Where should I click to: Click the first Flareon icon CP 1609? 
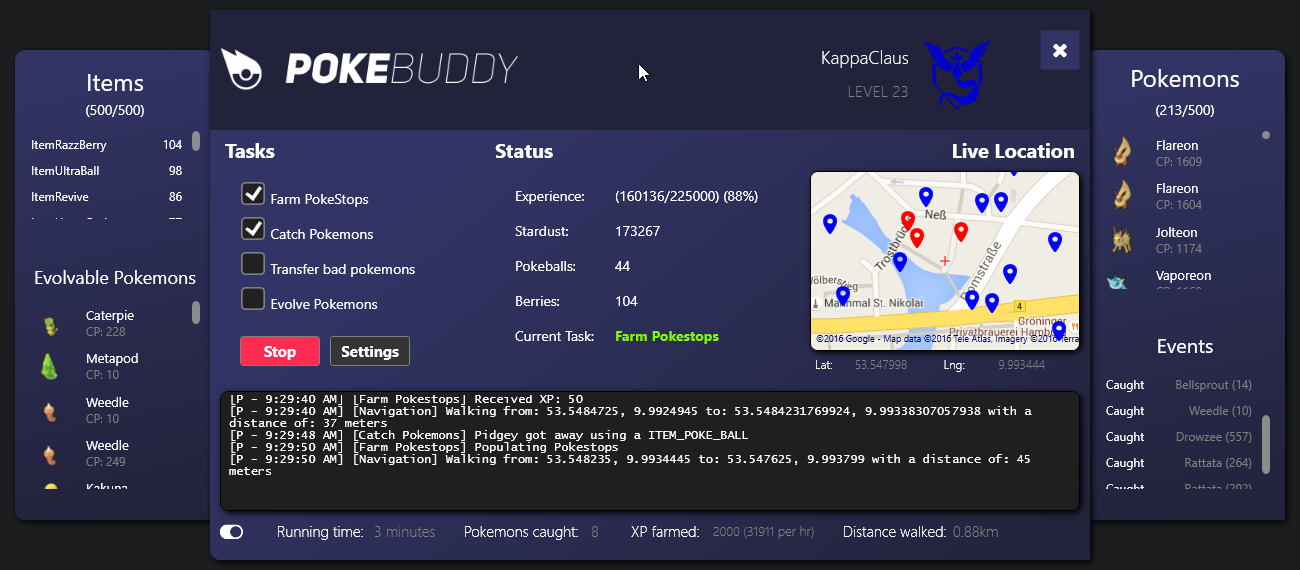click(1123, 152)
